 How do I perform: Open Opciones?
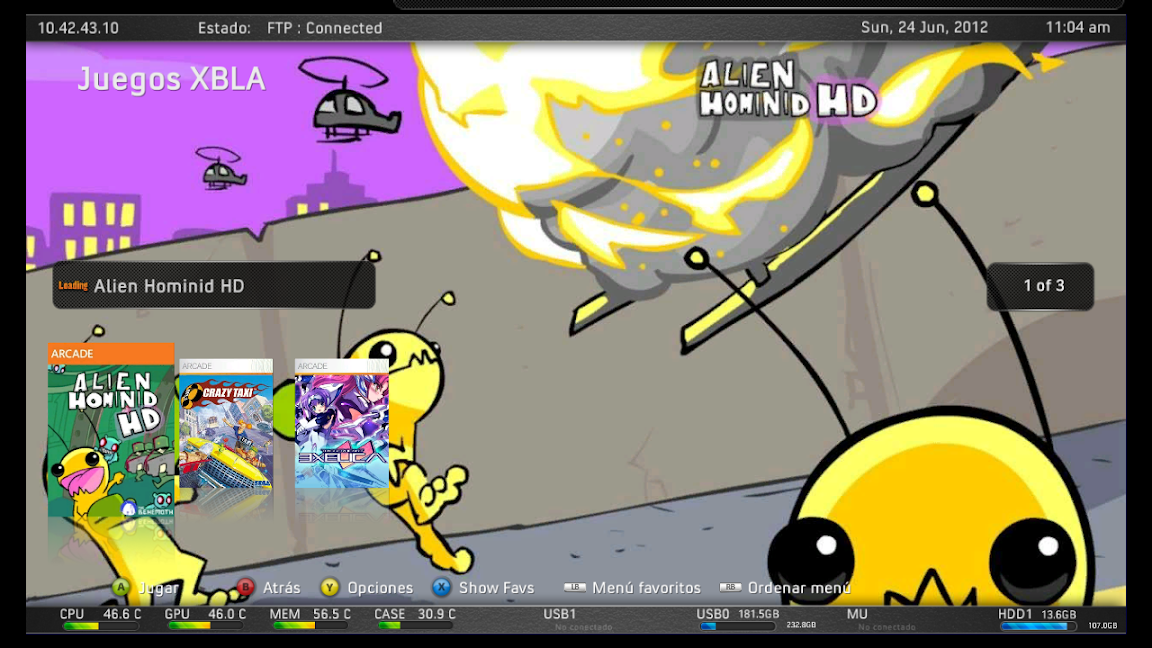point(380,588)
